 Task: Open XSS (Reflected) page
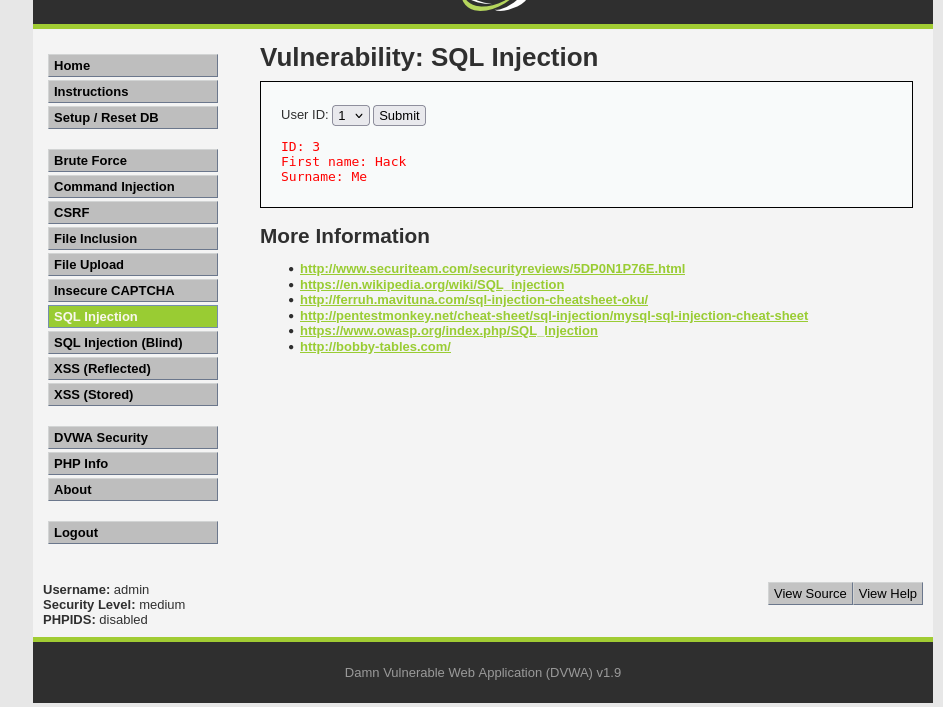(132, 369)
